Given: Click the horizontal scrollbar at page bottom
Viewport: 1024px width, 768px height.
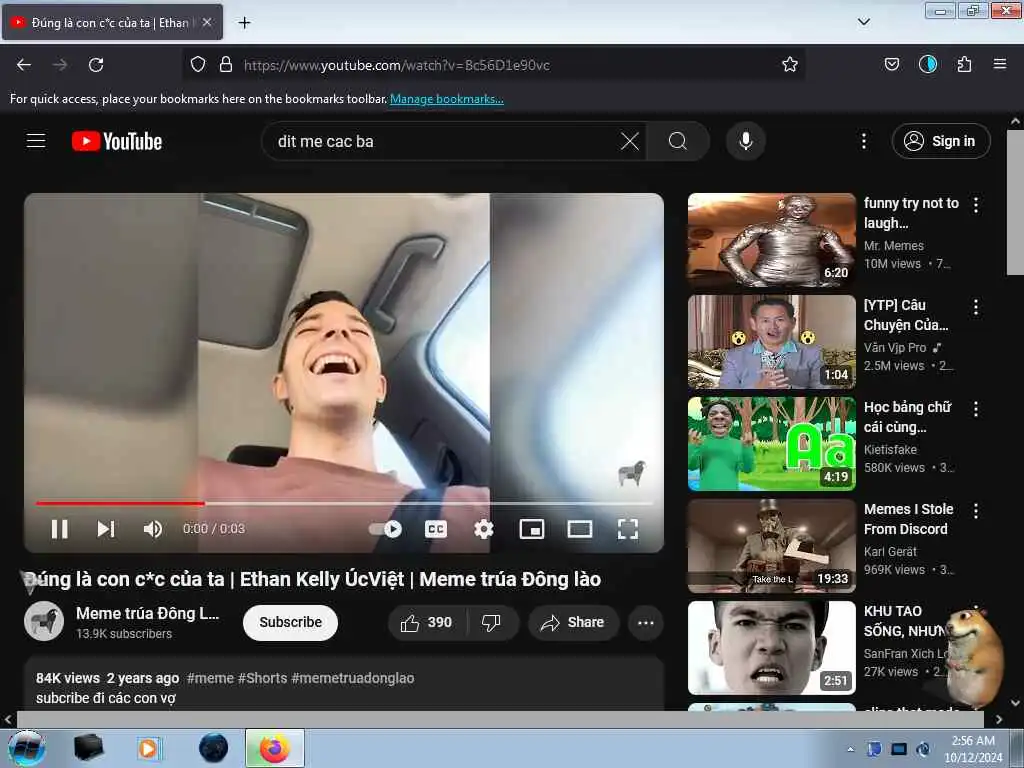Looking at the screenshot, I should pyautogui.click(x=500, y=719).
